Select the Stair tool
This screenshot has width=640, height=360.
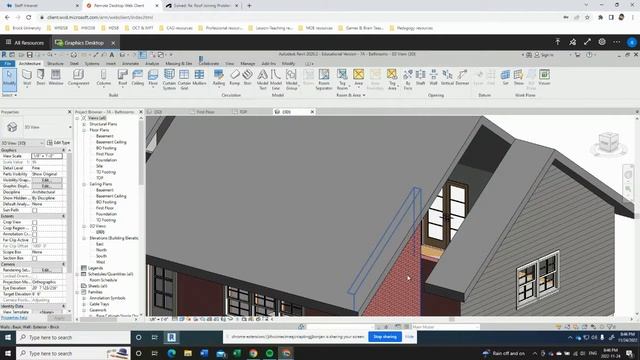[247, 78]
